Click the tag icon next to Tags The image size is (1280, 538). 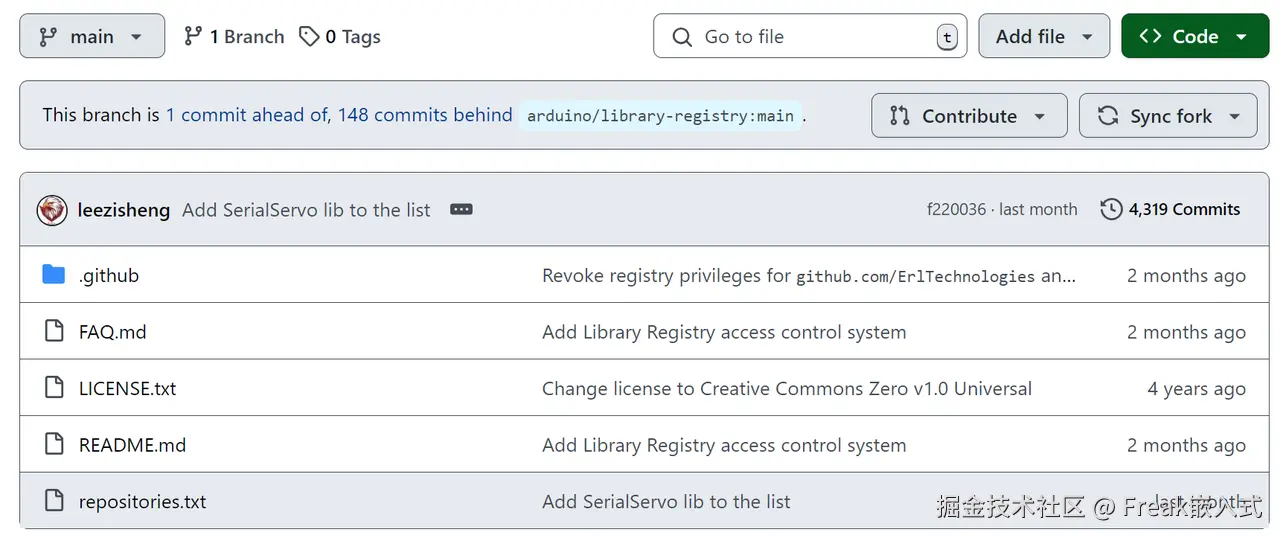pyautogui.click(x=309, y=37)
